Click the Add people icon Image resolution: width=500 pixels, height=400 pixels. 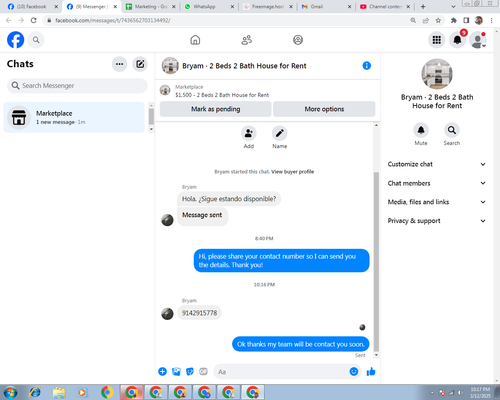[x=249, y=133]
